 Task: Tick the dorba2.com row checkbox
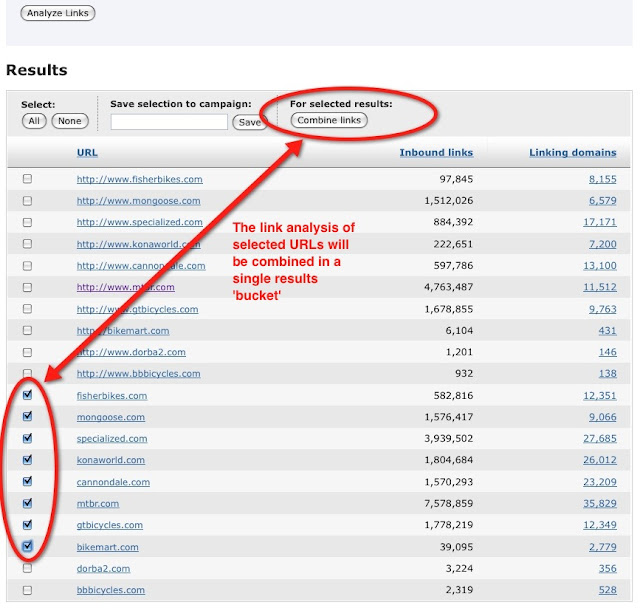[x=28, y=568]
